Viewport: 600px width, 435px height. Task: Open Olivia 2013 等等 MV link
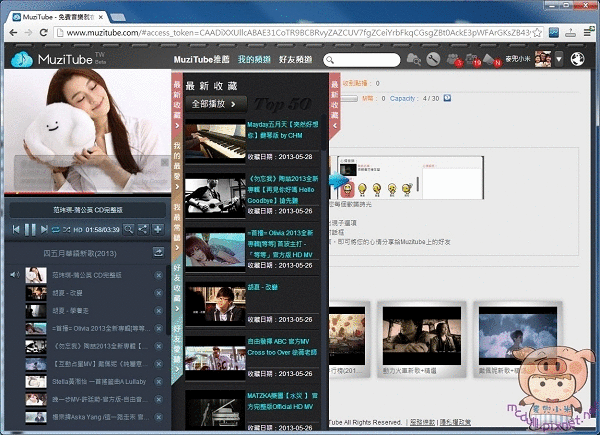coord(282,244)
